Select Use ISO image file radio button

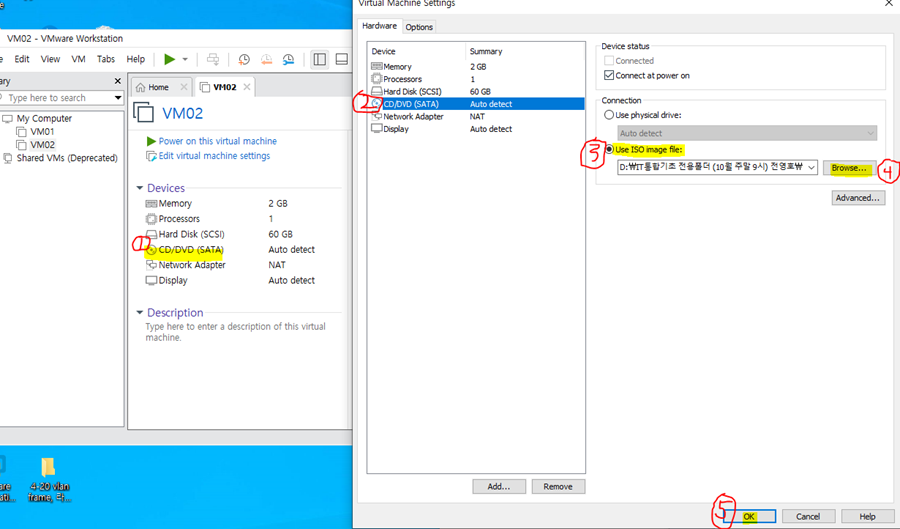click(609, 150)
